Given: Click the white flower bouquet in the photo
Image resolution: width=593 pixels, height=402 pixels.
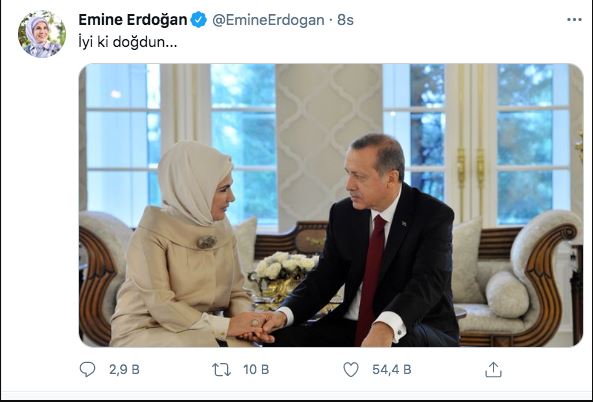Looking at the screenshot, I should pos(286,265).
